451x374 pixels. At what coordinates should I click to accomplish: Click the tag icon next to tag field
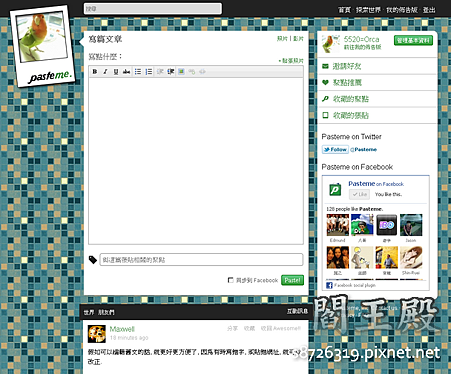pos(93,260)
